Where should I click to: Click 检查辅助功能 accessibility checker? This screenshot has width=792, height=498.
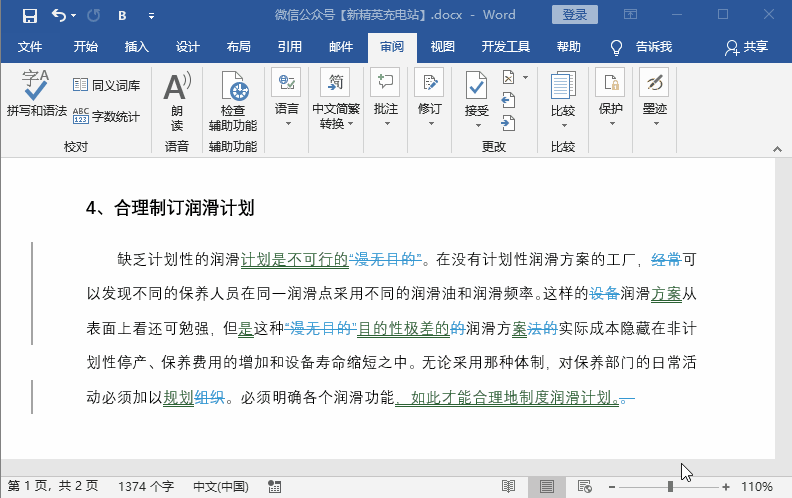point(233,101)
